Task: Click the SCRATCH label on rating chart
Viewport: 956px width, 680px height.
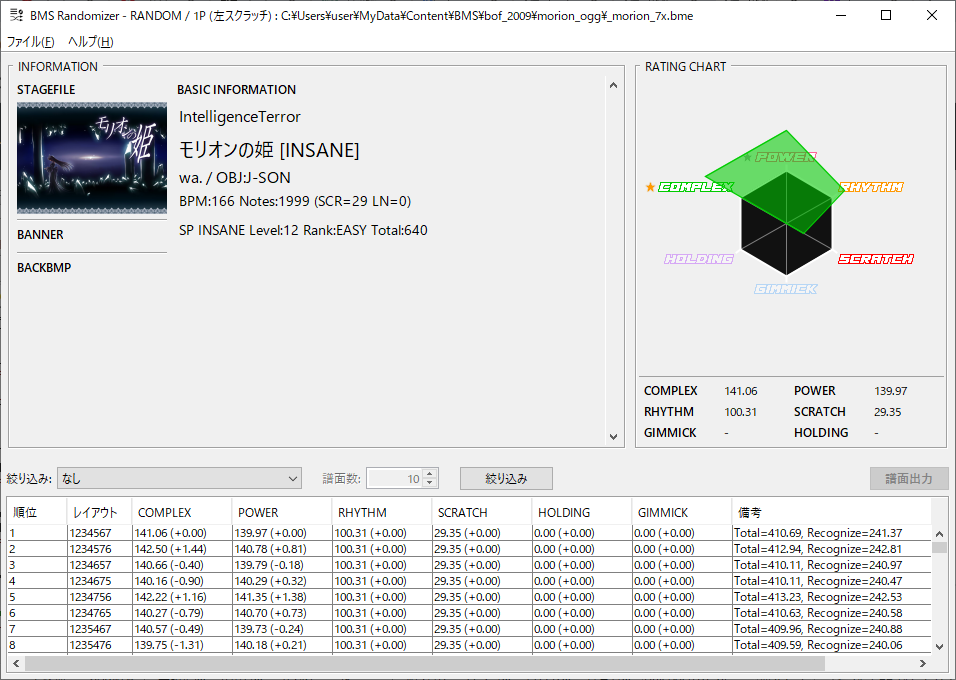Action: coord(876,259)
